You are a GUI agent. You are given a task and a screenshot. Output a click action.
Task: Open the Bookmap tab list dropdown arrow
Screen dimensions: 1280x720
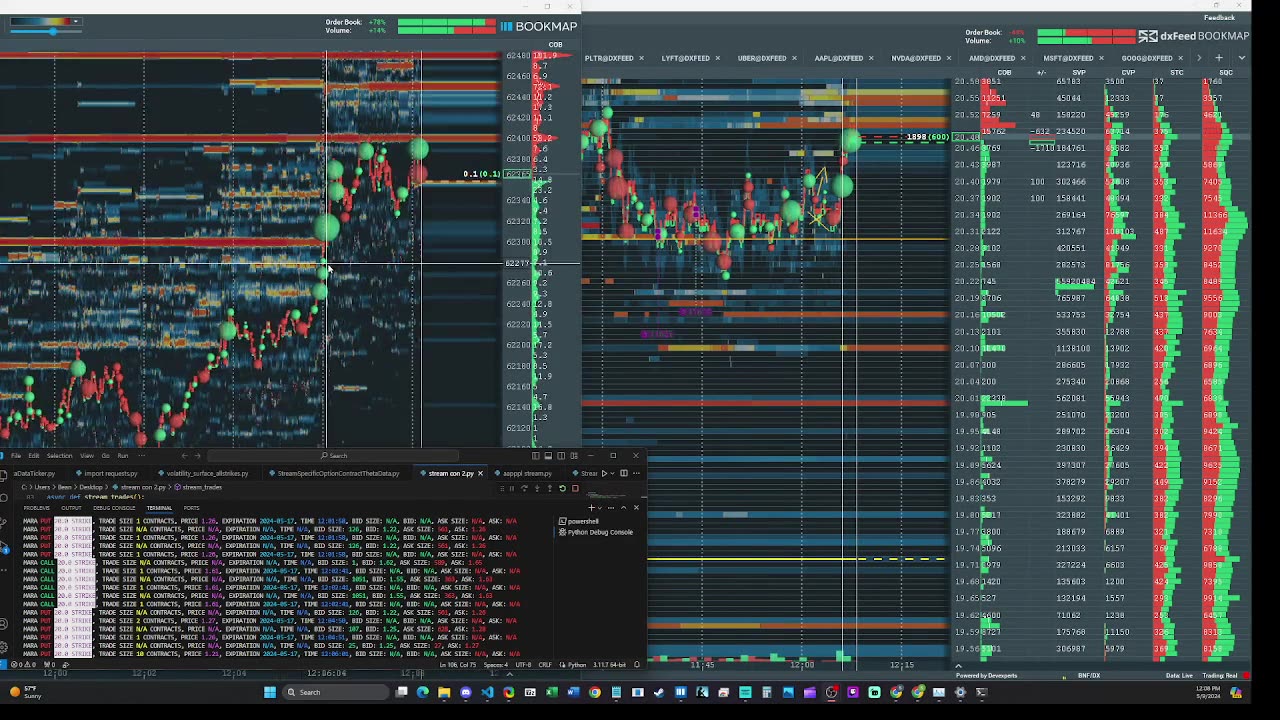pos(1242,58)
